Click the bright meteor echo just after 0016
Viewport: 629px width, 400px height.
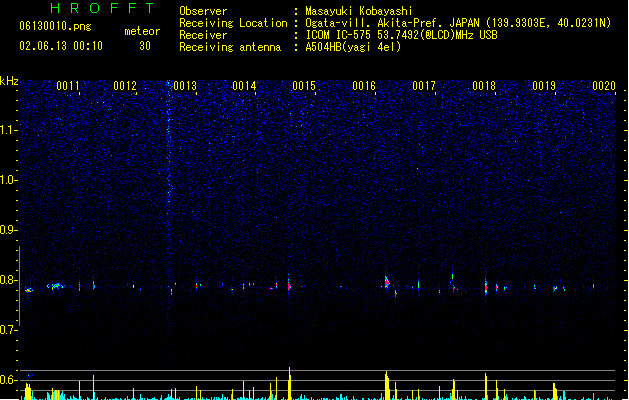[x=387, y=282]
